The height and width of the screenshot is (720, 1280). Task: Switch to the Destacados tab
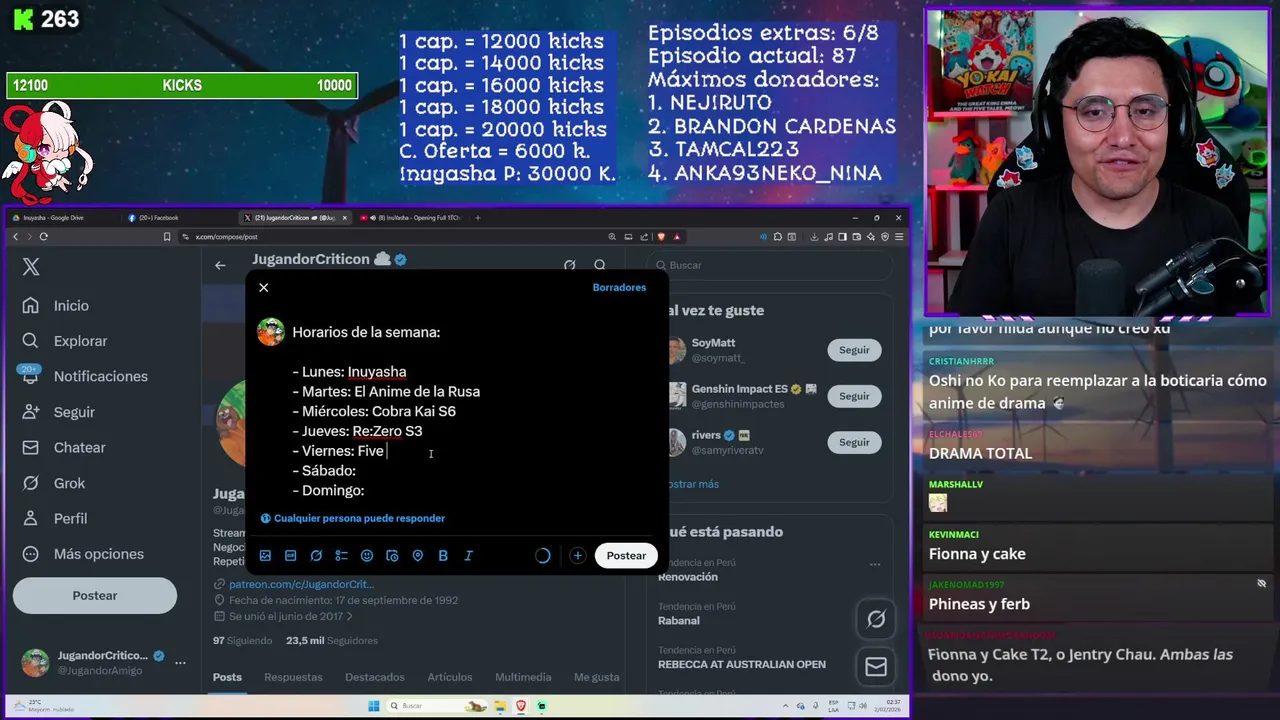(375, 677)
